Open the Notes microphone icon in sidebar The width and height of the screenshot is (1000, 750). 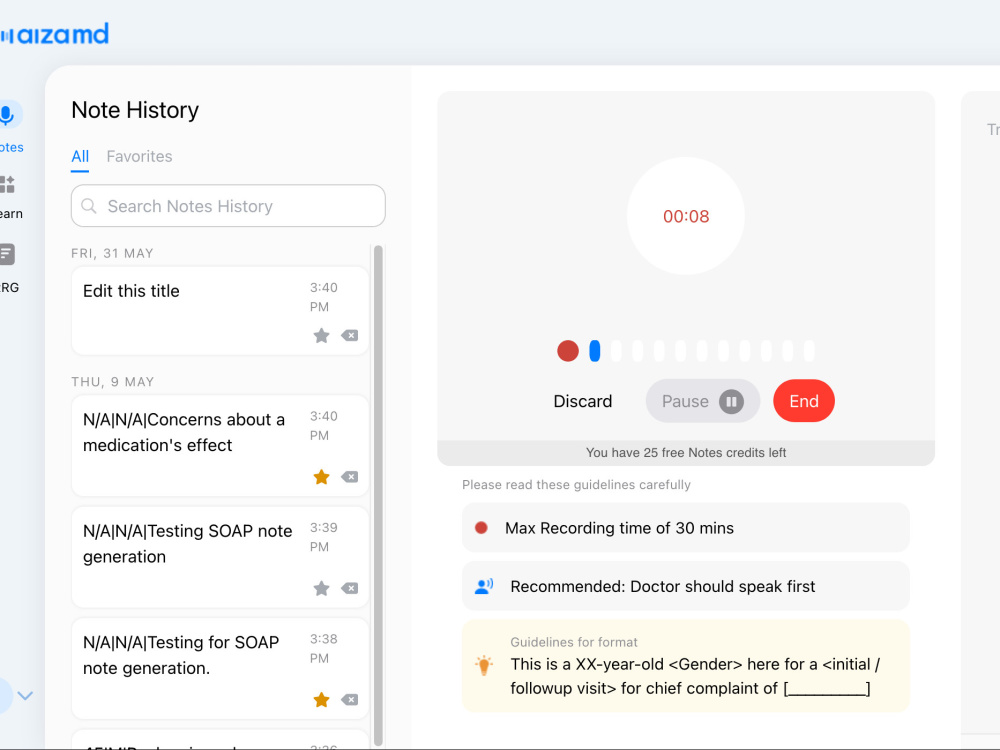coord(8,115)
